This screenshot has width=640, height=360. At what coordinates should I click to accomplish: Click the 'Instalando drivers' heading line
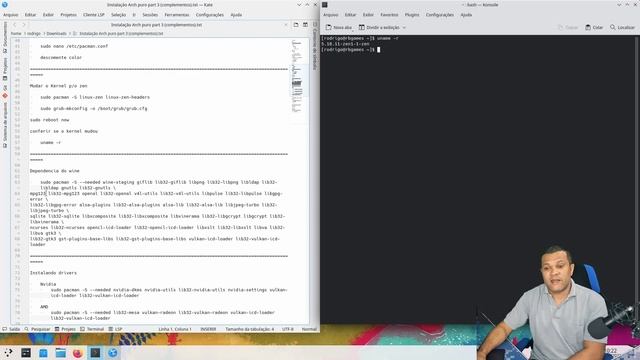click(x=53, y=273)
